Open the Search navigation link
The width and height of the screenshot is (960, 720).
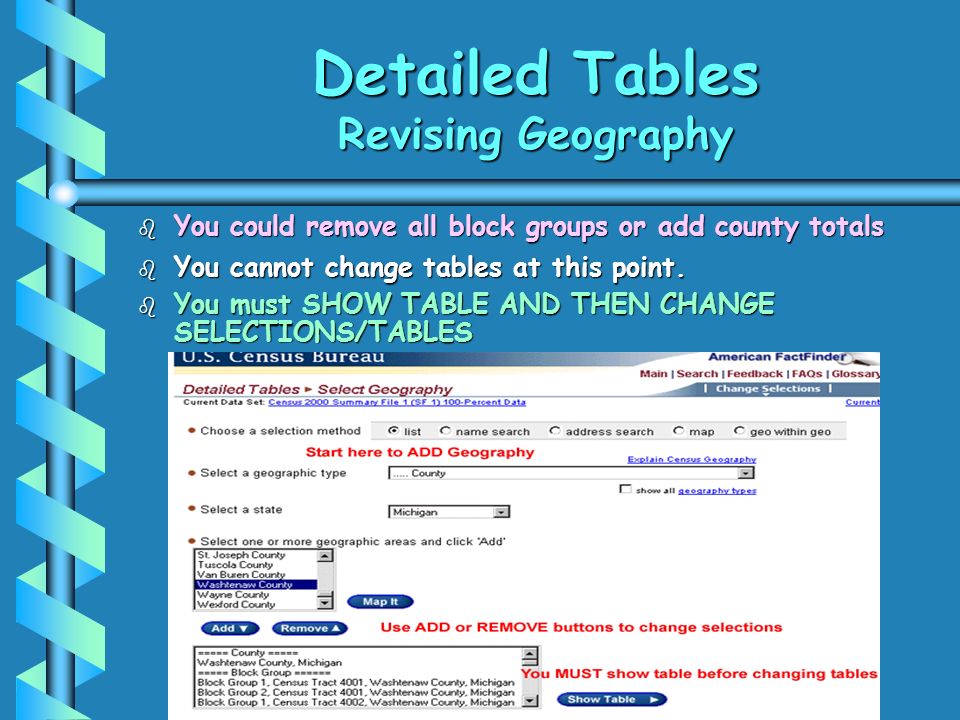697,373
